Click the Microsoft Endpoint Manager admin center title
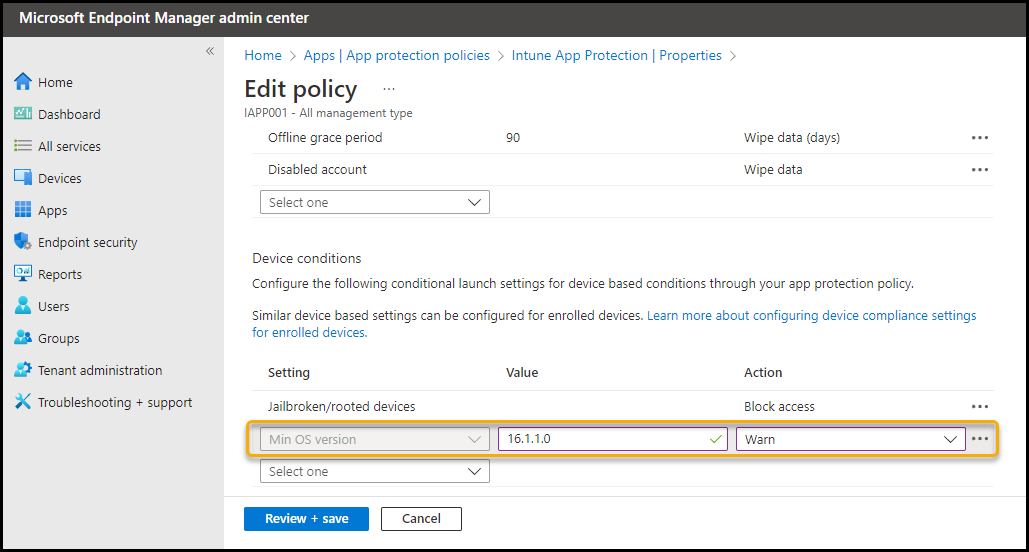Image resolution: width=1029 pixels, height=552 pixels. [164, 18]
